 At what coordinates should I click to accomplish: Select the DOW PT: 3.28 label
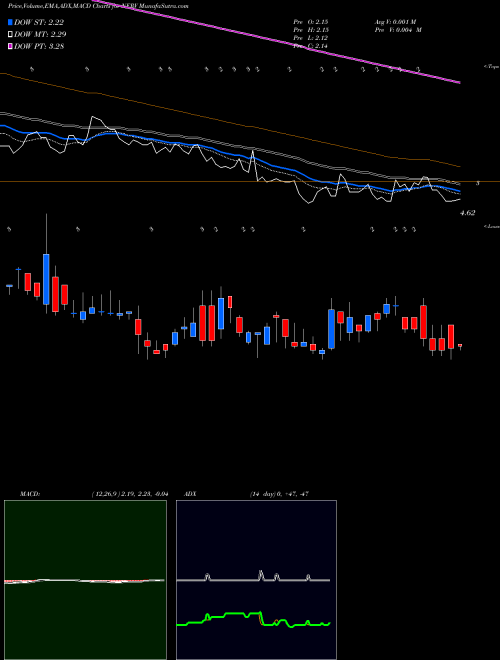point(39,46)
